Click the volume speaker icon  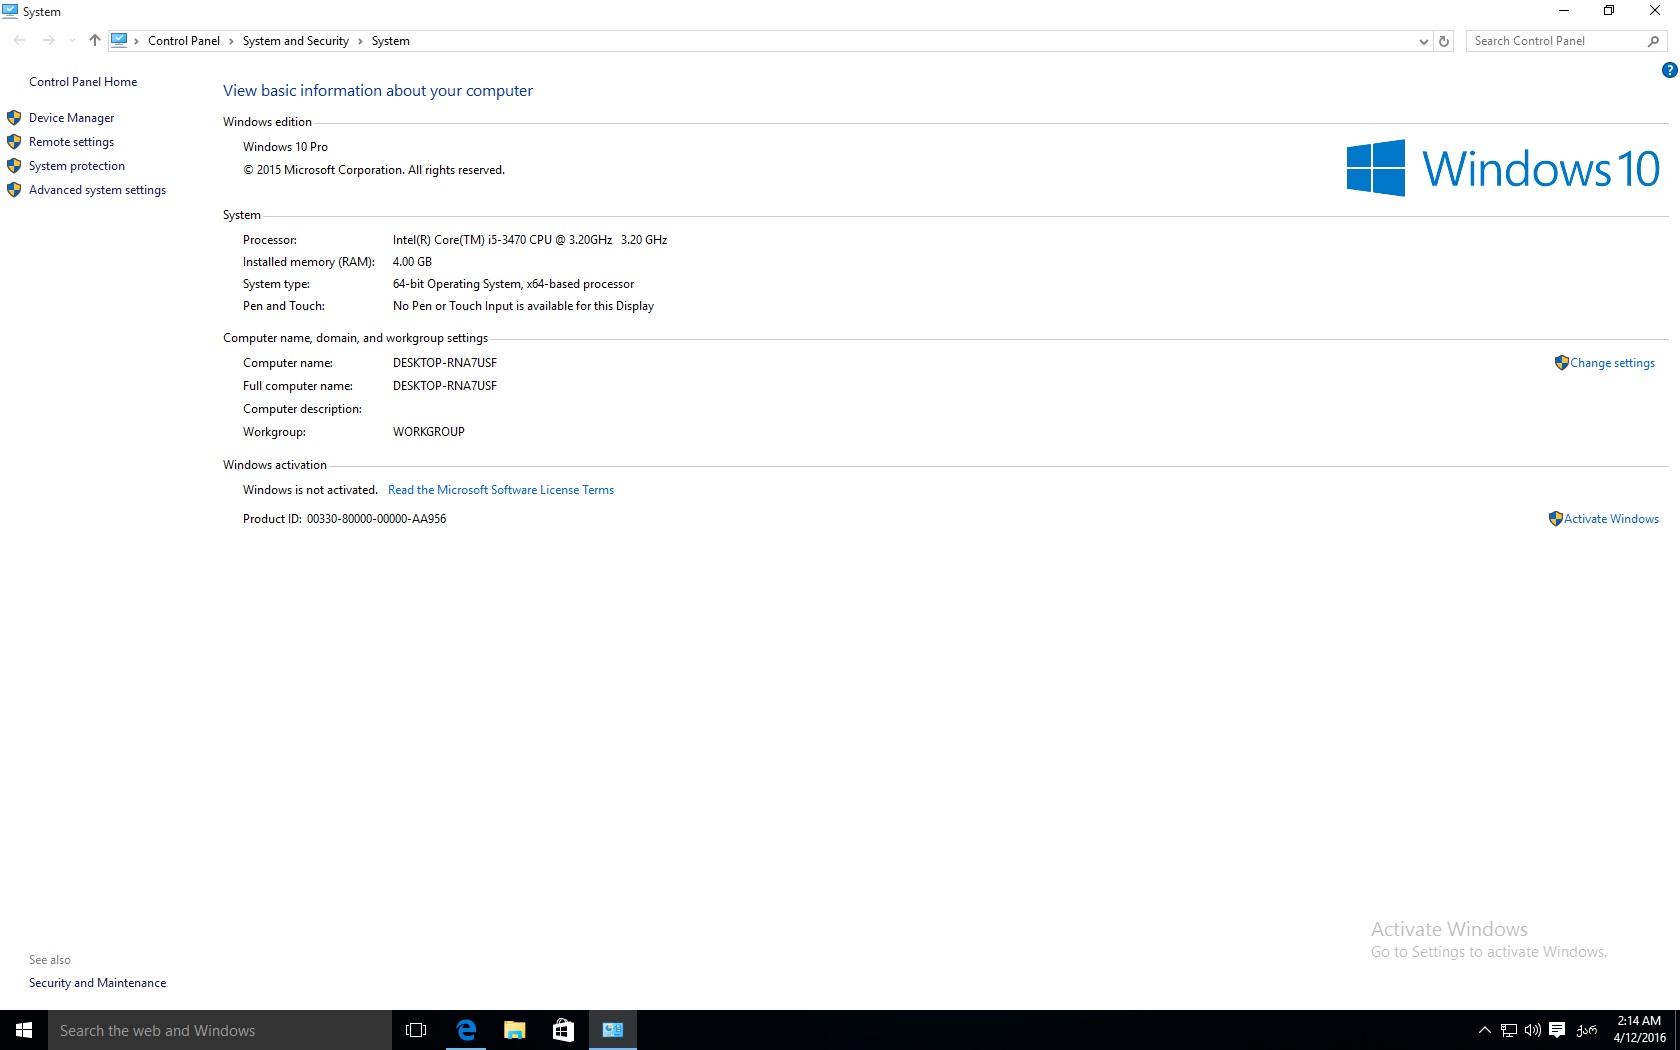[x=1533, y=1030]
